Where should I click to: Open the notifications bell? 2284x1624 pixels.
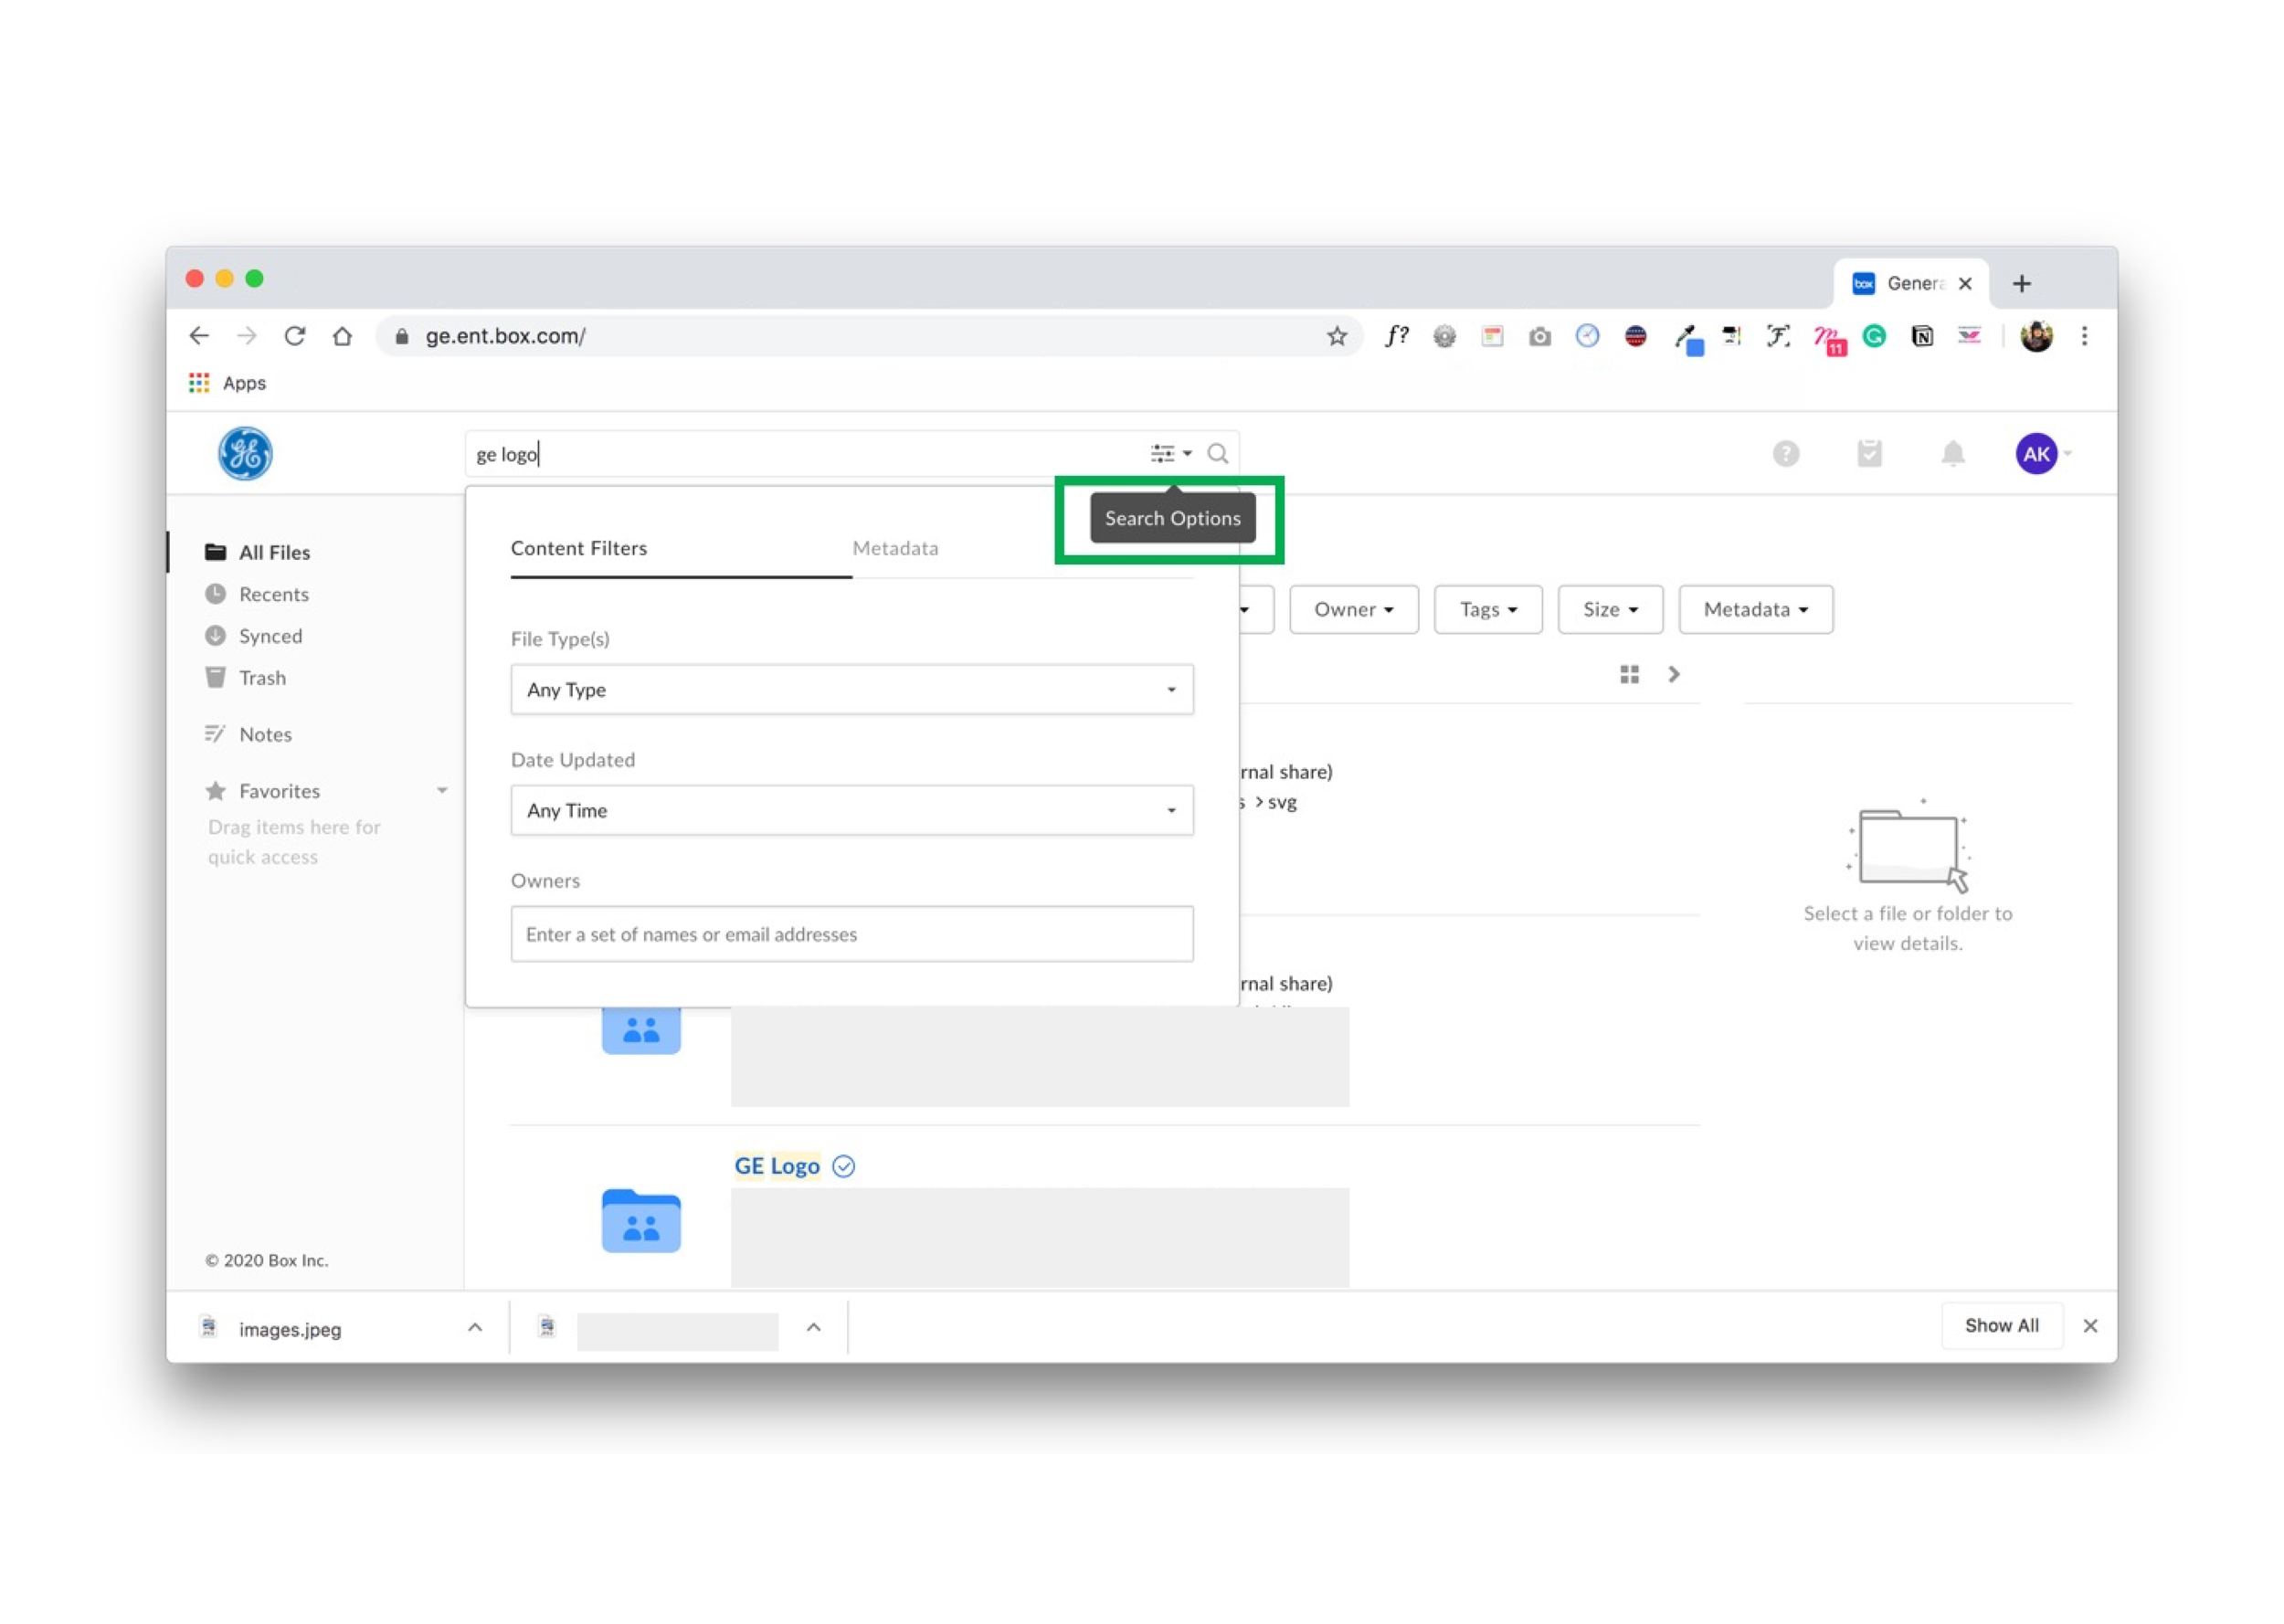click(1952, 453)
